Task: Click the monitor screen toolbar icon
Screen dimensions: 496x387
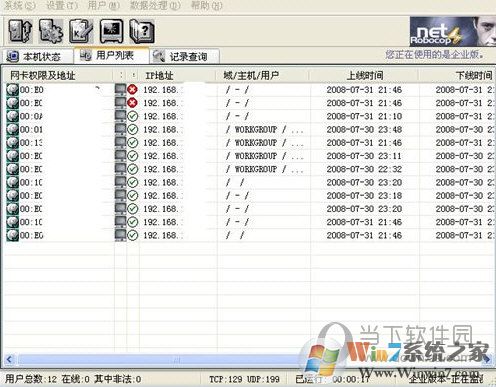Action: [112, 31]
